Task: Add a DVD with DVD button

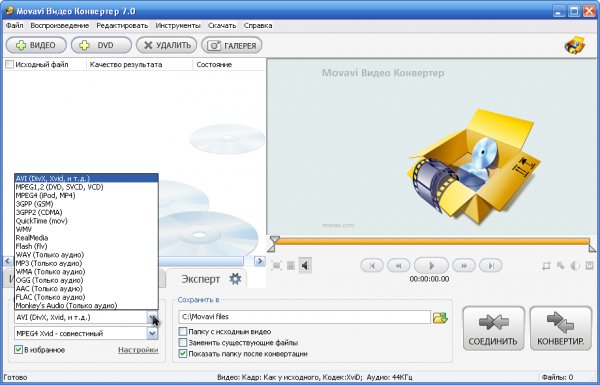Action: pyautogui.click(x=101, y=45)
